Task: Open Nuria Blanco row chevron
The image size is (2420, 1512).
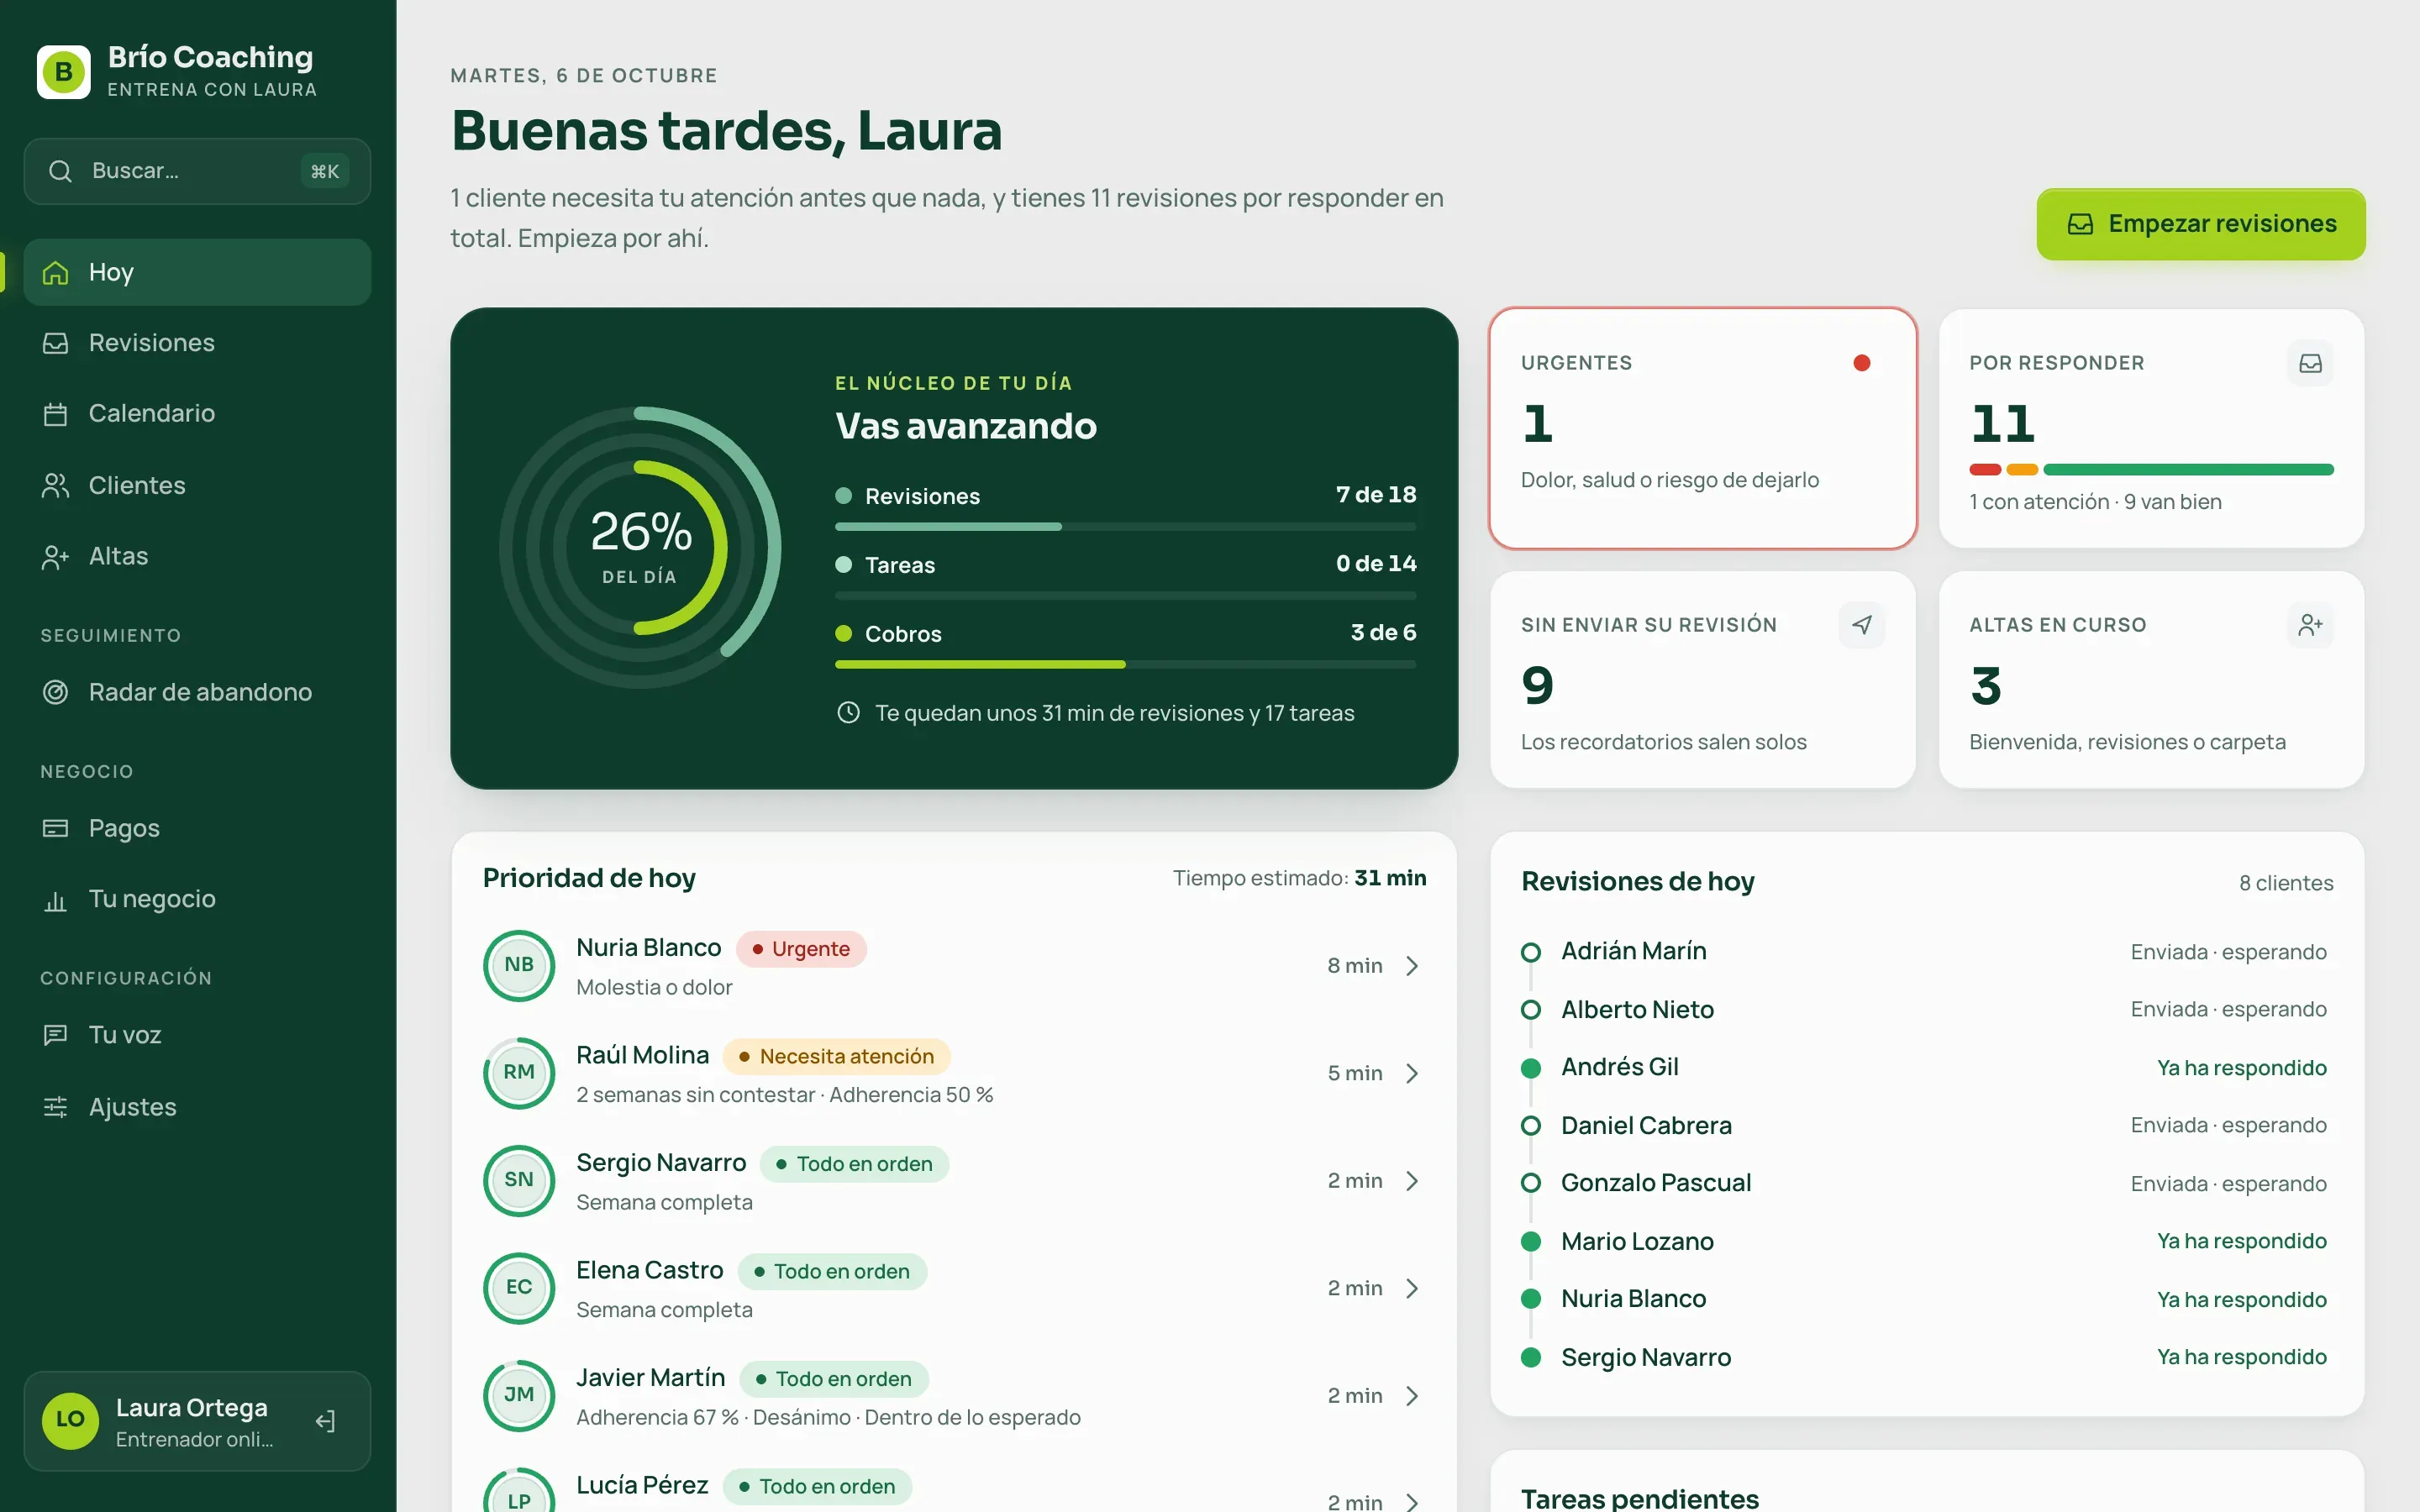Action: [1412, 966]
